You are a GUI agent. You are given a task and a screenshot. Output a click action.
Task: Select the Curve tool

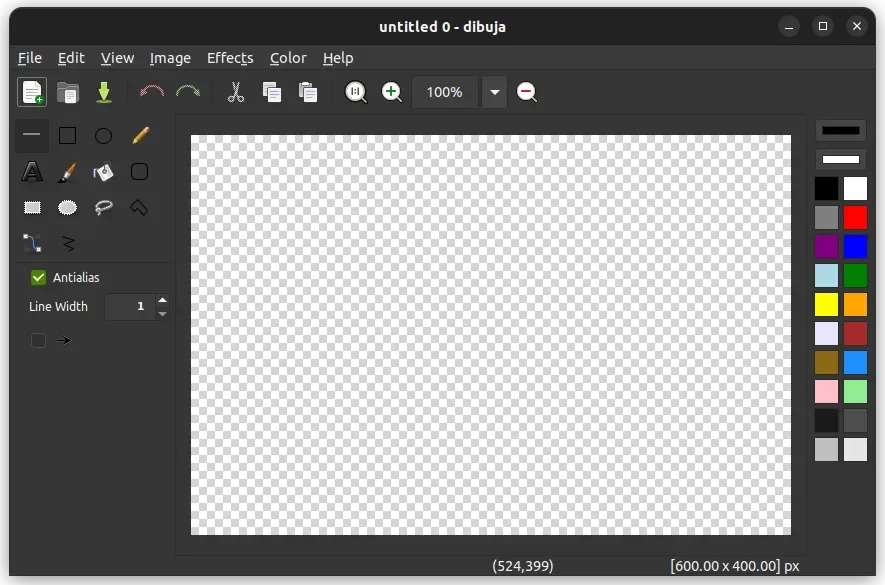[x=32, y=243]
